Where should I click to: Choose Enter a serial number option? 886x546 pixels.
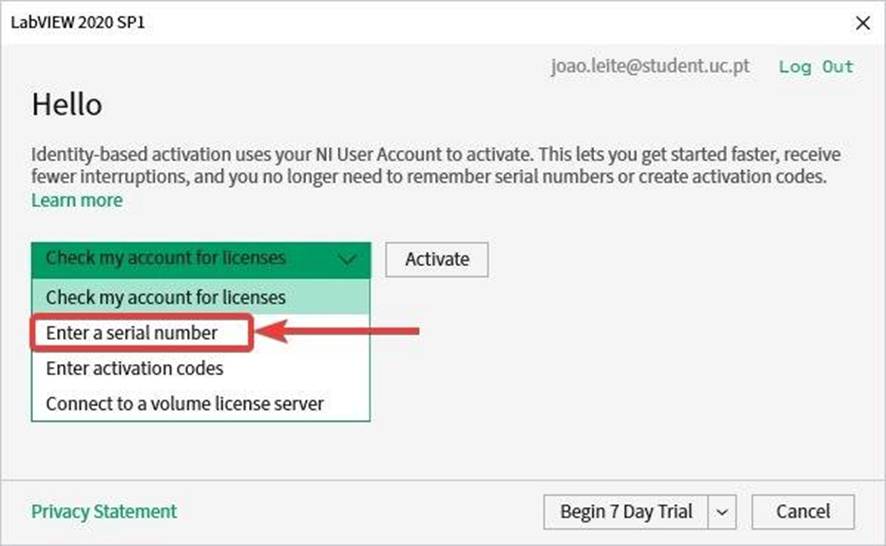(132, 333)
